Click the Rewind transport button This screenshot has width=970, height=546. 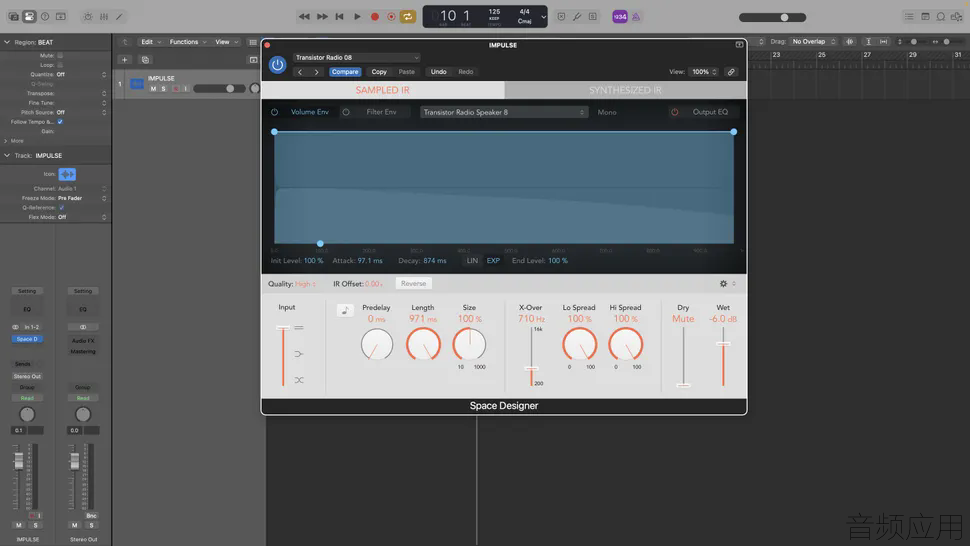304,17
